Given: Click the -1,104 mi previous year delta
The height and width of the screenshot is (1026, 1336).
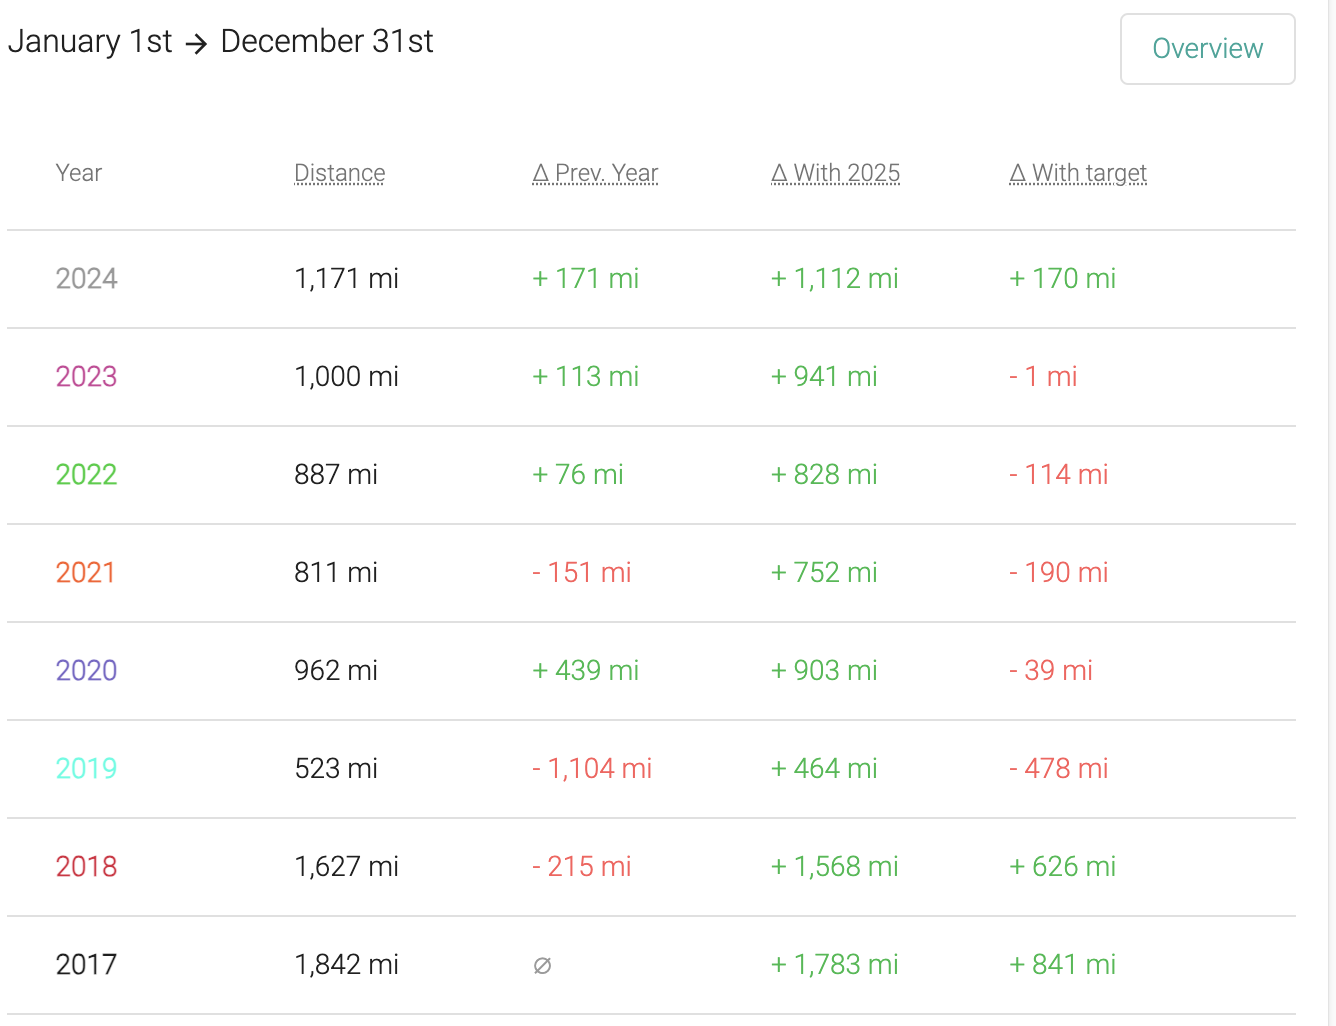Looking at the screenshot, I should pos(592,769).
